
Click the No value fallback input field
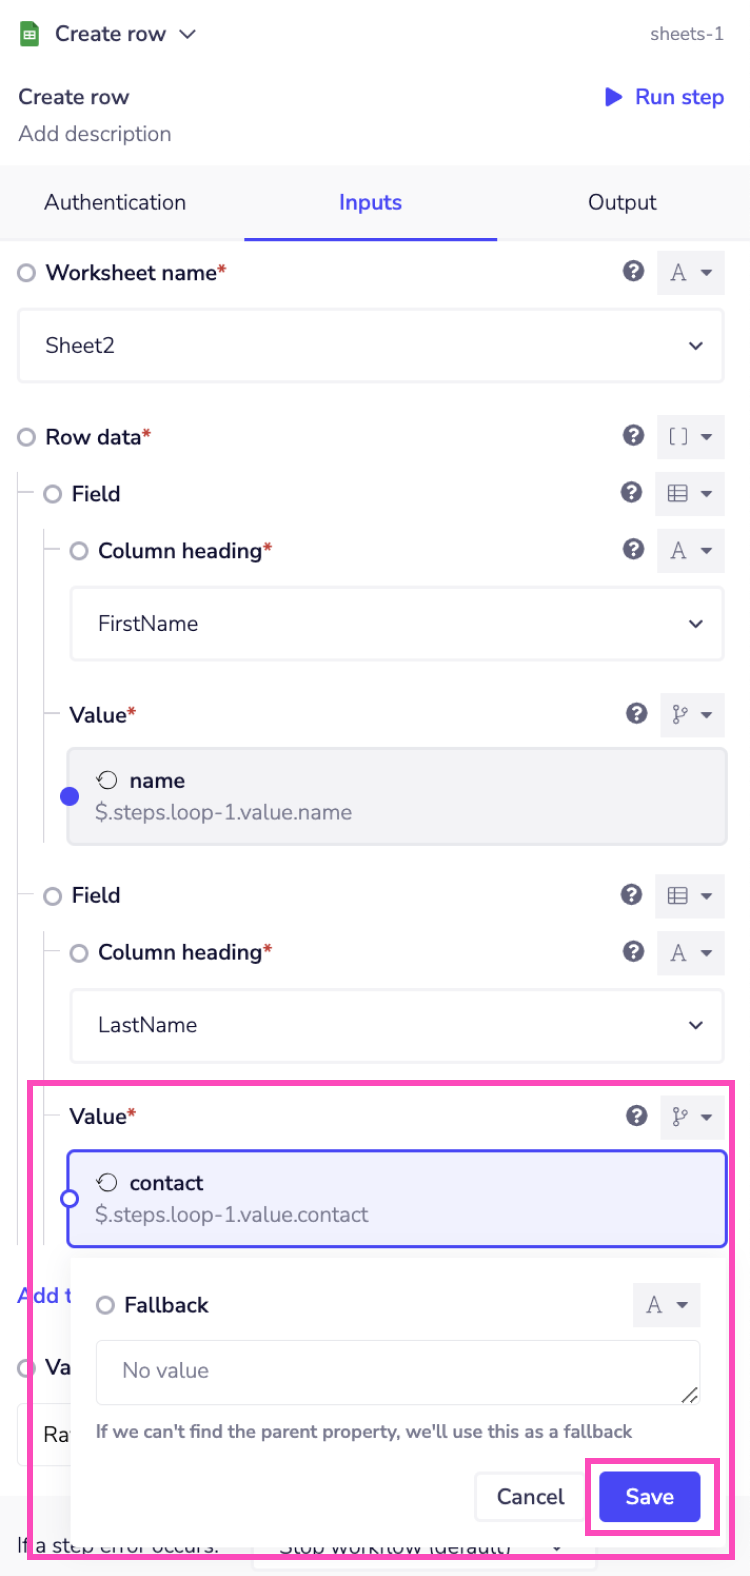397,1371
